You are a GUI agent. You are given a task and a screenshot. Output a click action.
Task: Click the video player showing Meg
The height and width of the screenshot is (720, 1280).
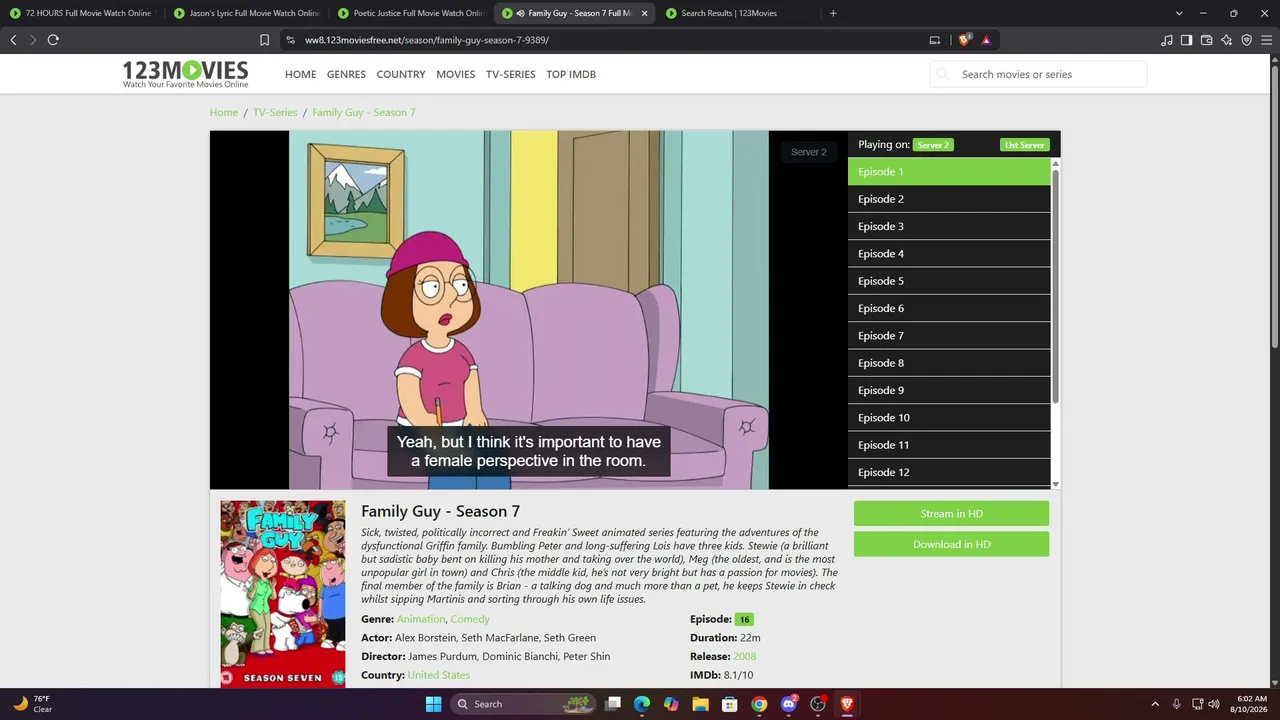point(529,310)
